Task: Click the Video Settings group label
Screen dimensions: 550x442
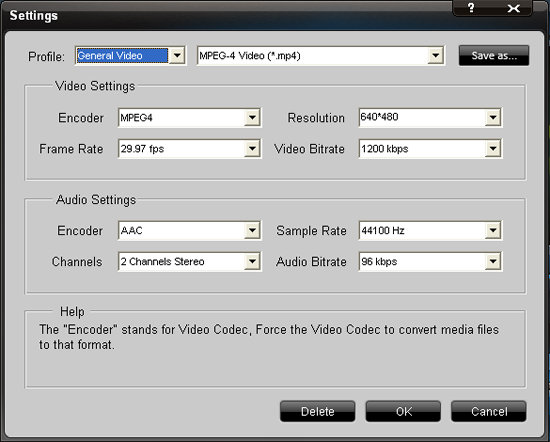Action: (95, 86)
